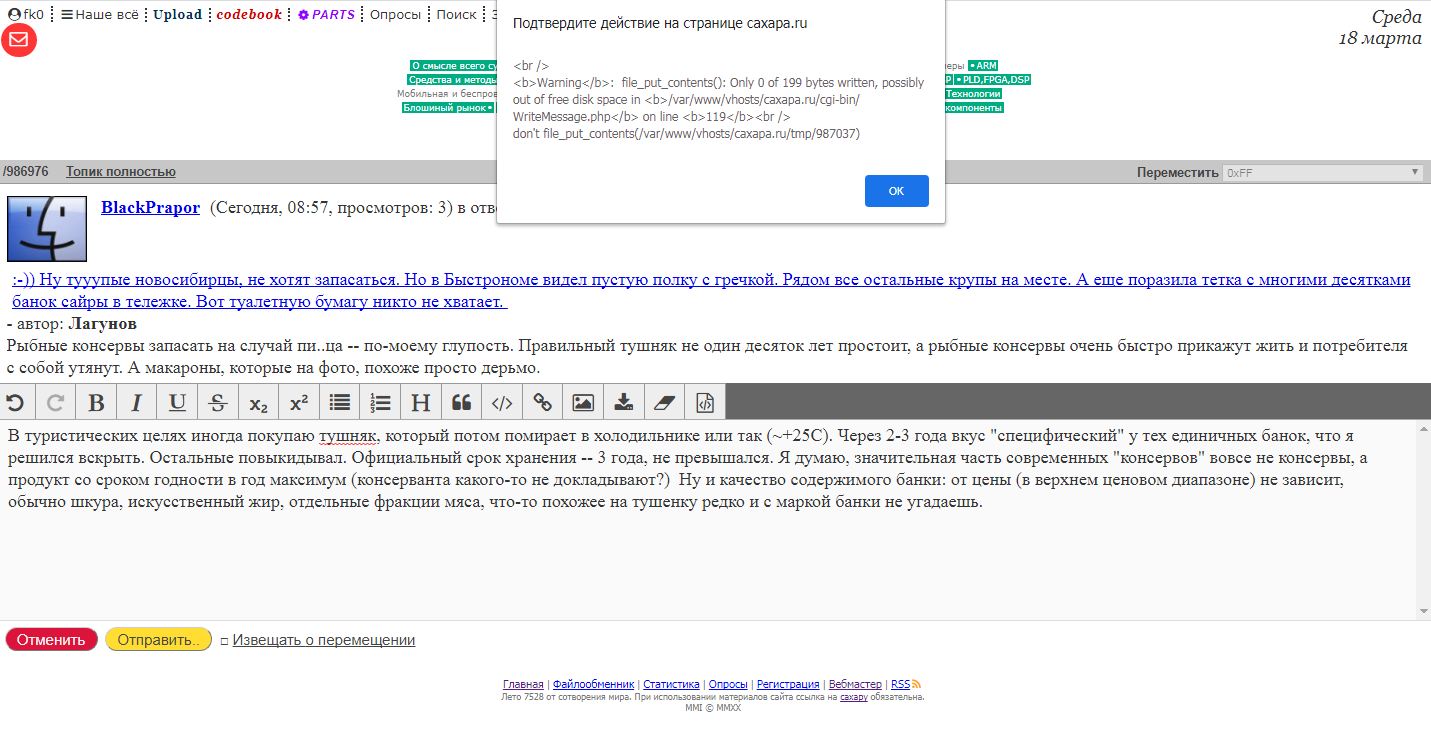Click the /986976 message number text
Image resolution: width=1431 pixels, height=754 pixels.
point(25,172)
